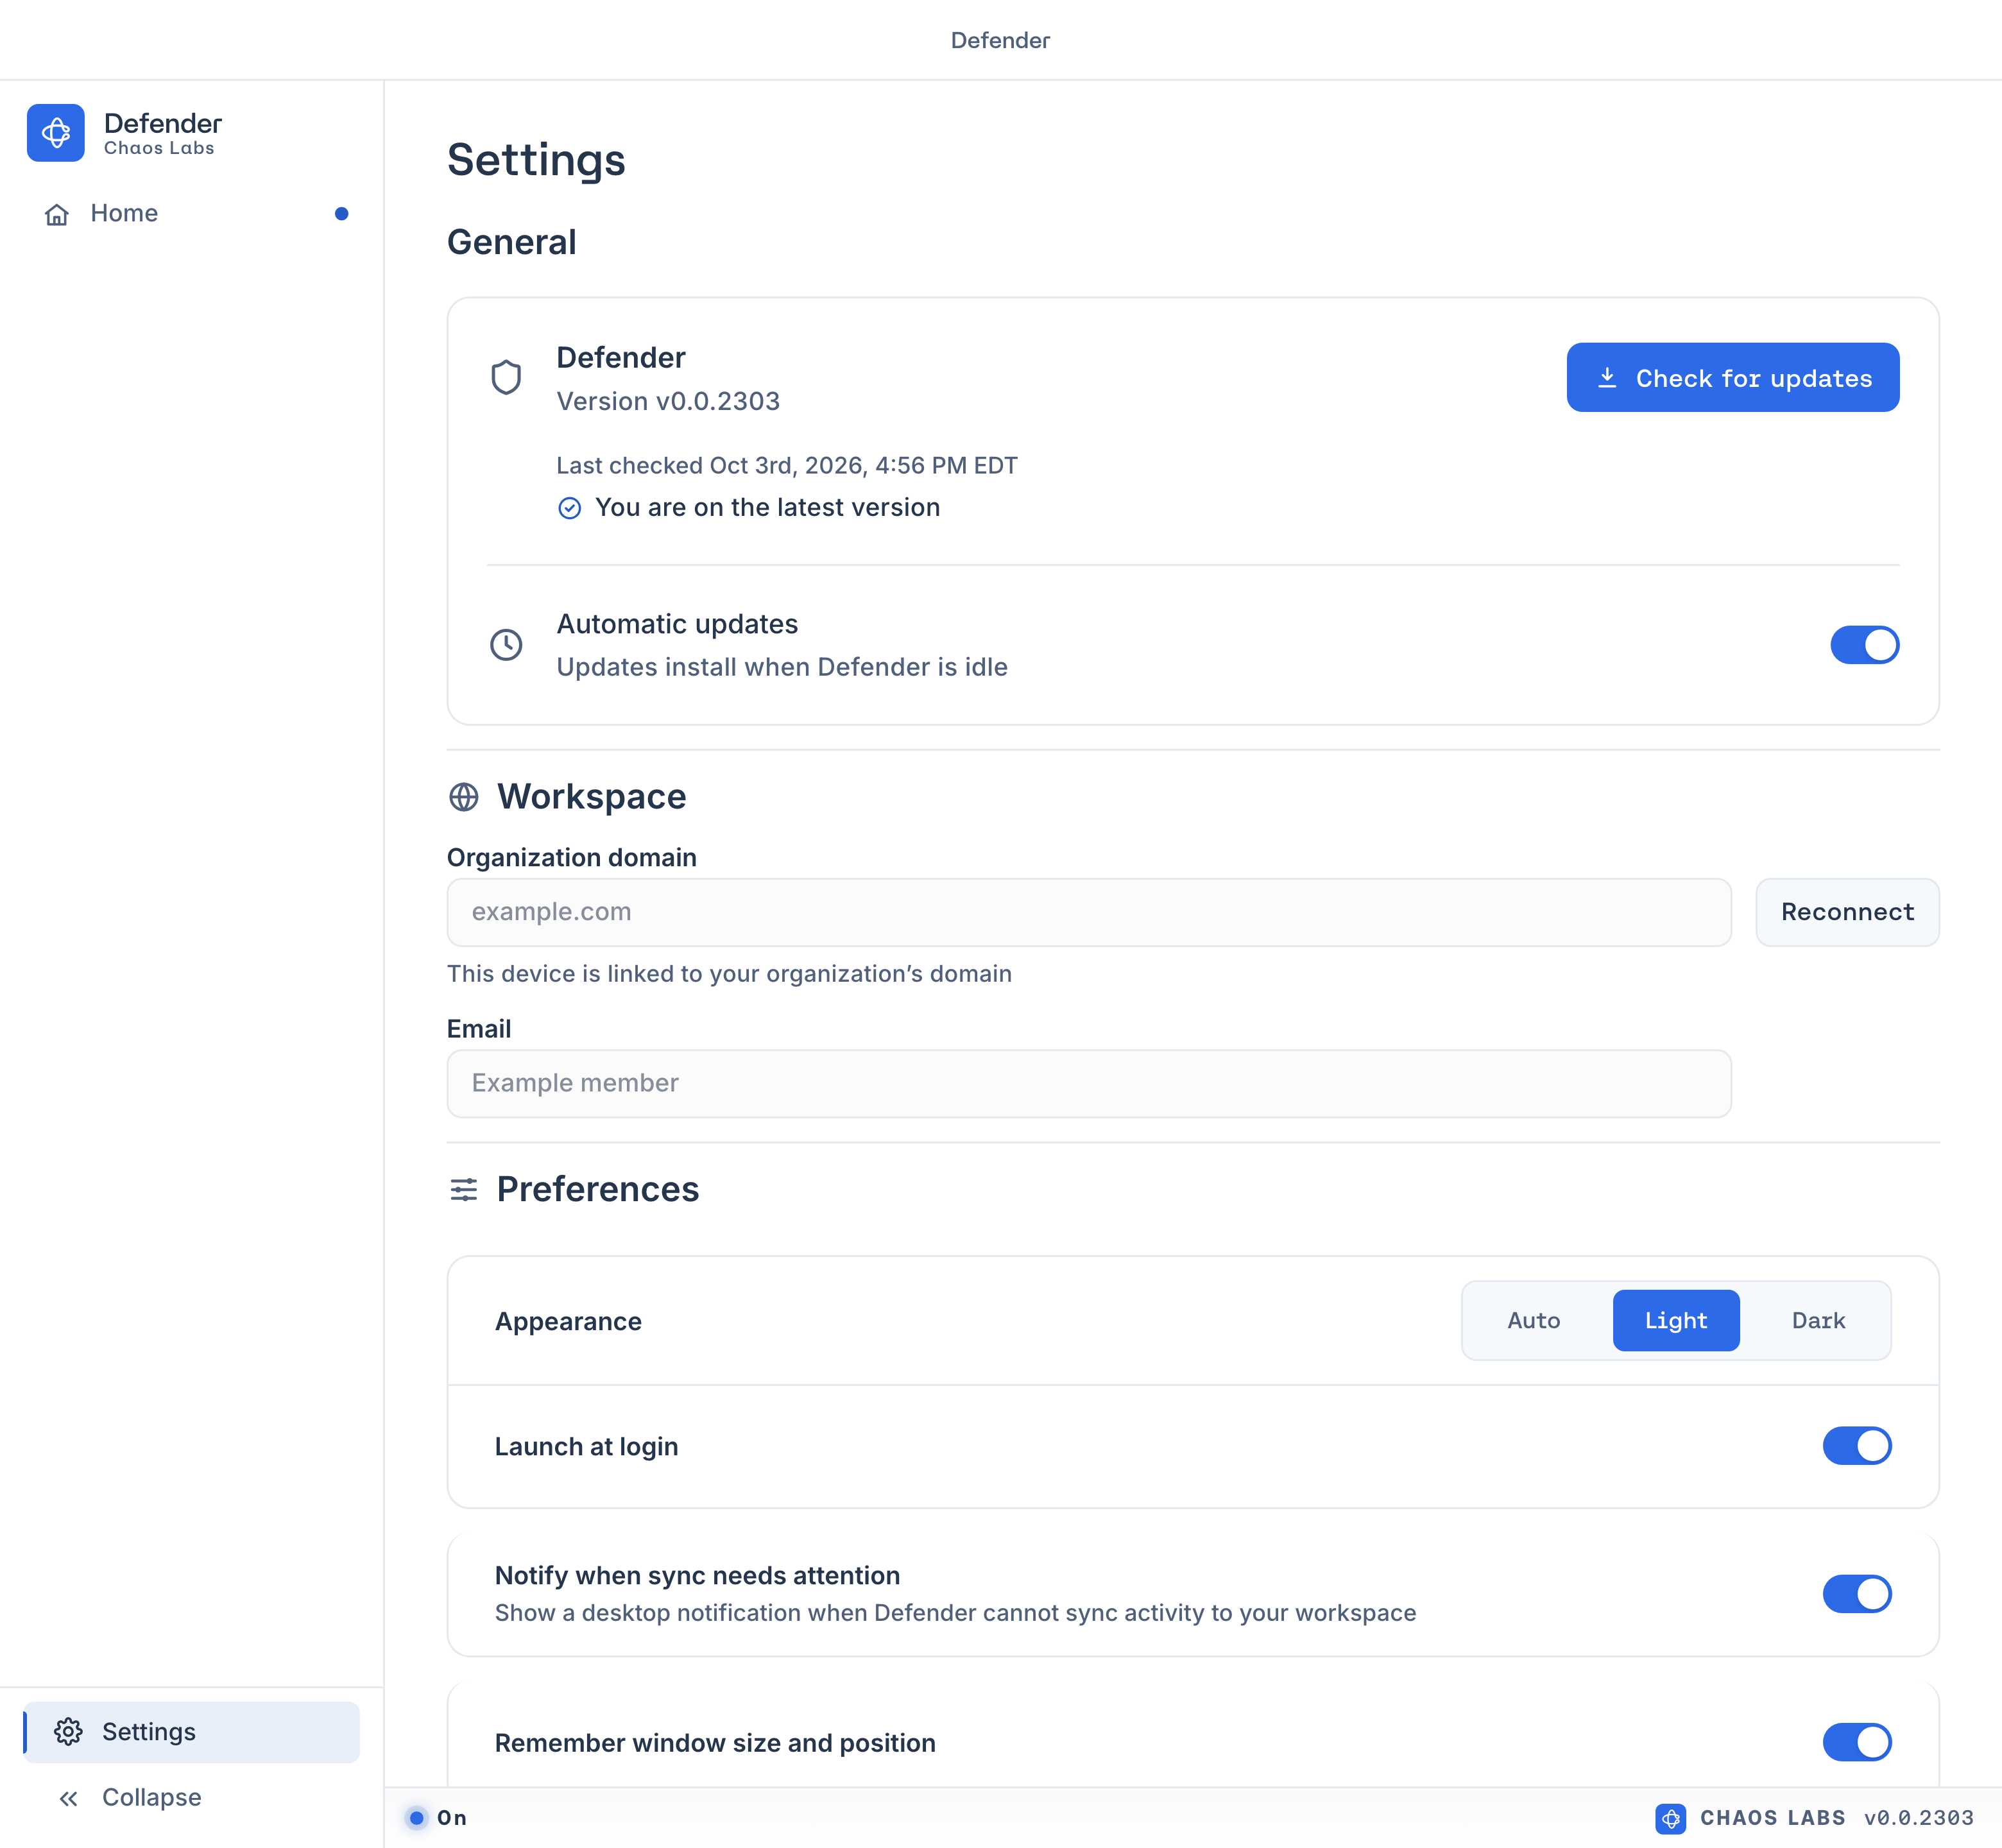
Task: Click the globe icon next to Workspace
Action: pos(464,797)
